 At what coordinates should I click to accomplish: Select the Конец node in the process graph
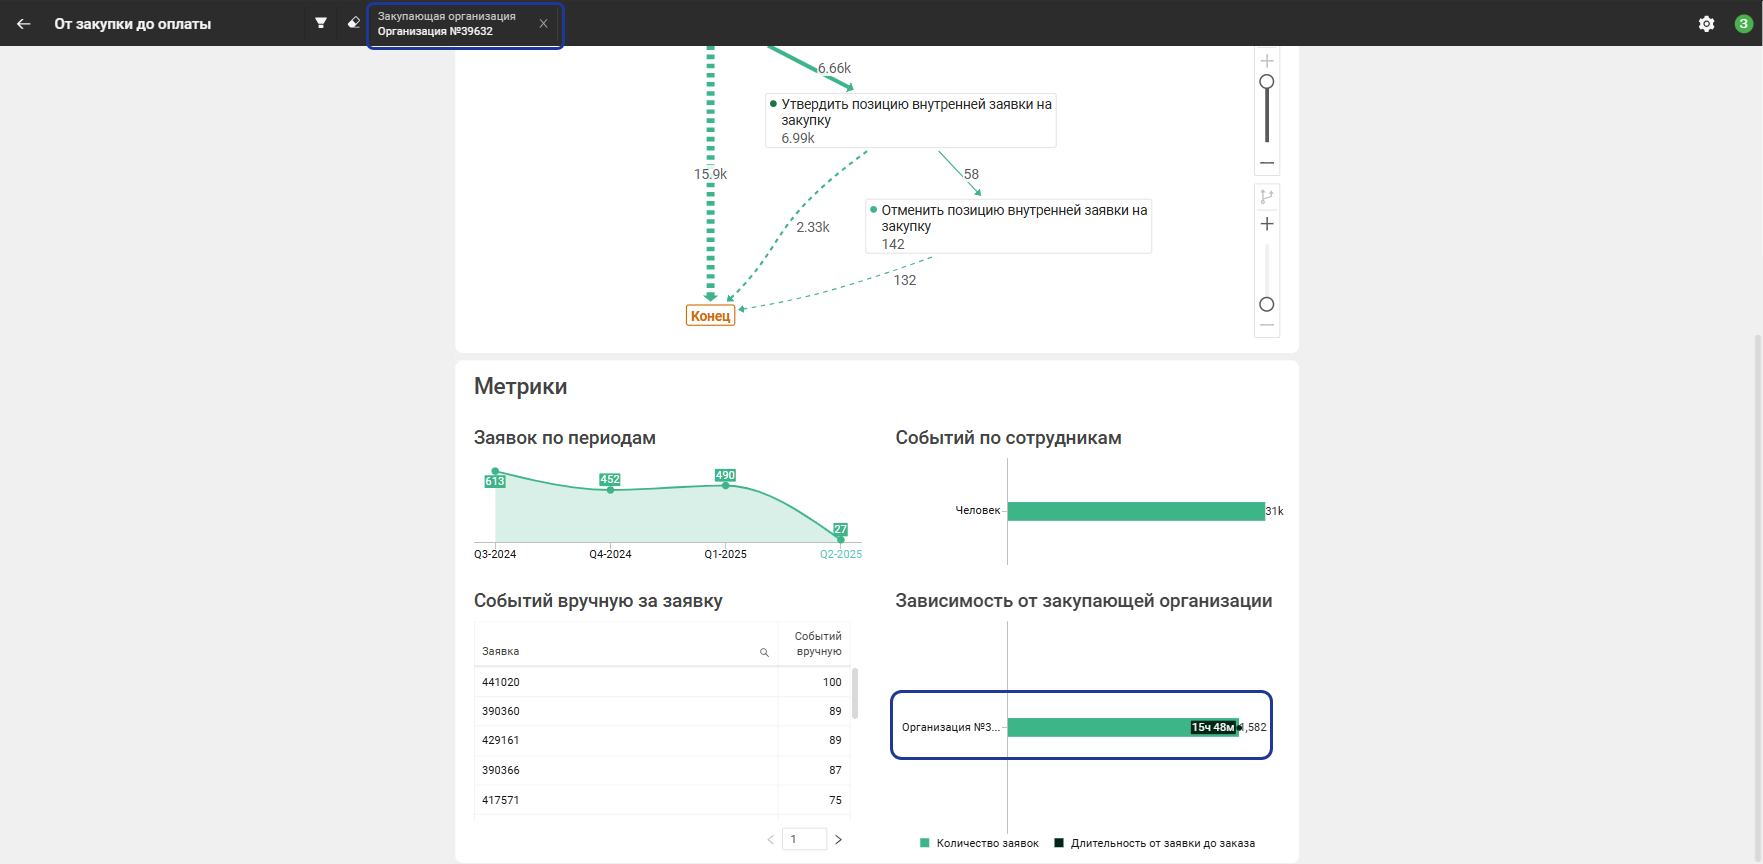(x=710, y=316)
